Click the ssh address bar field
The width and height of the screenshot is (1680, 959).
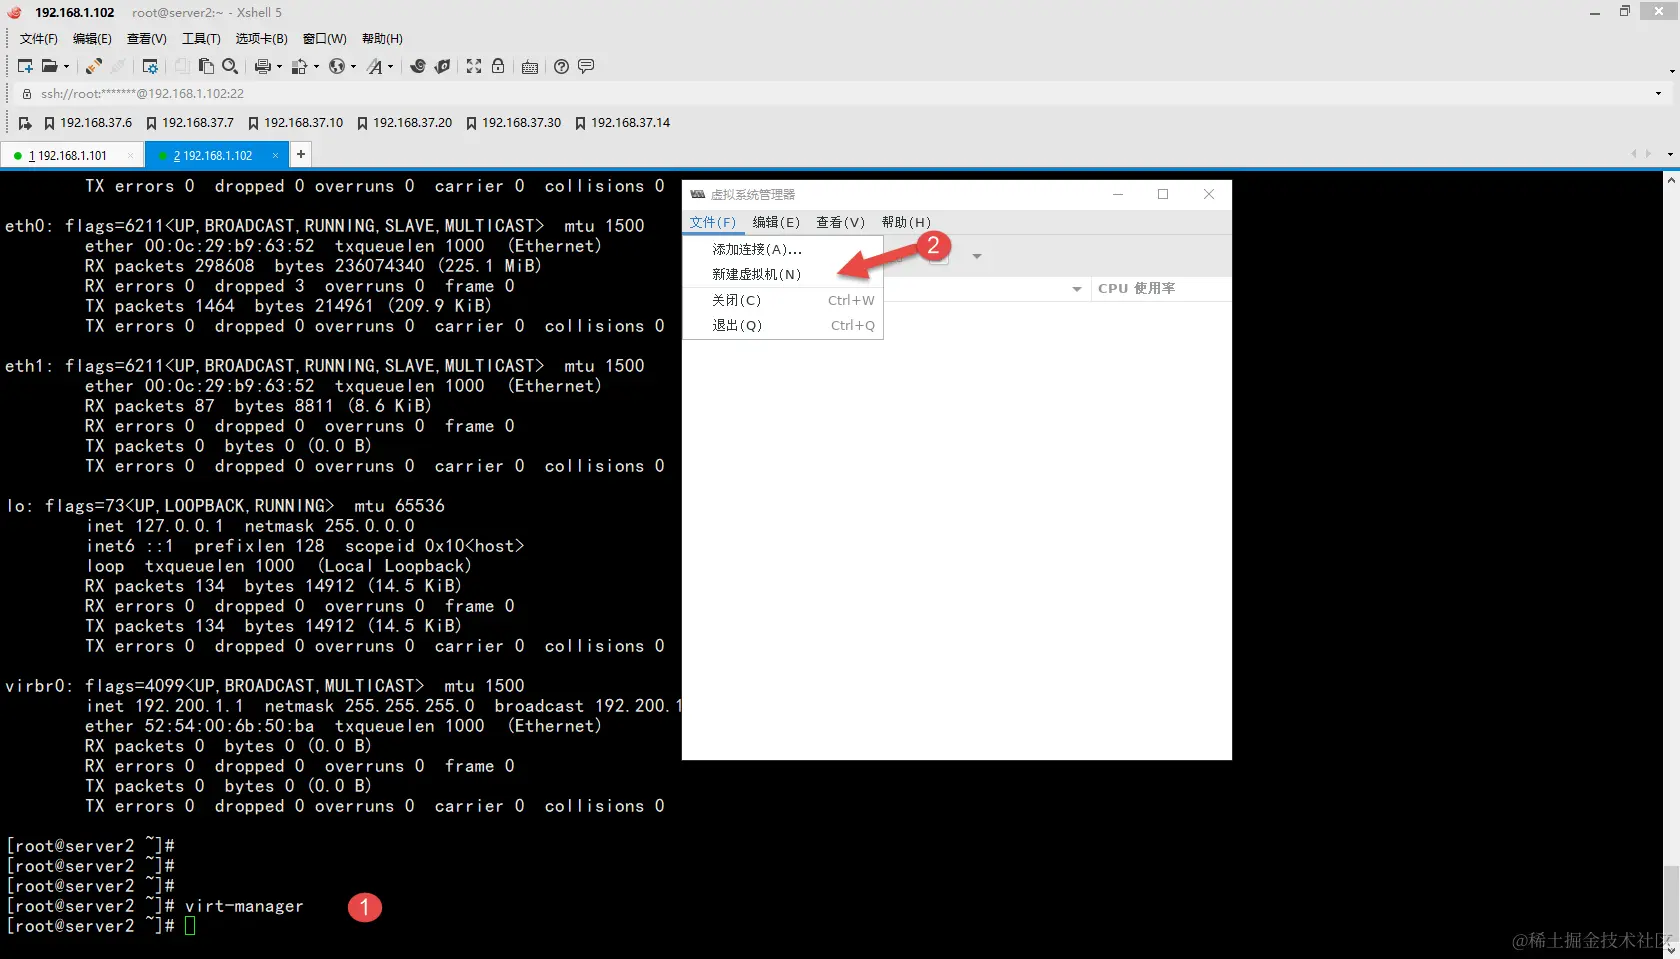pyautogui.click(x=840, y=93)
